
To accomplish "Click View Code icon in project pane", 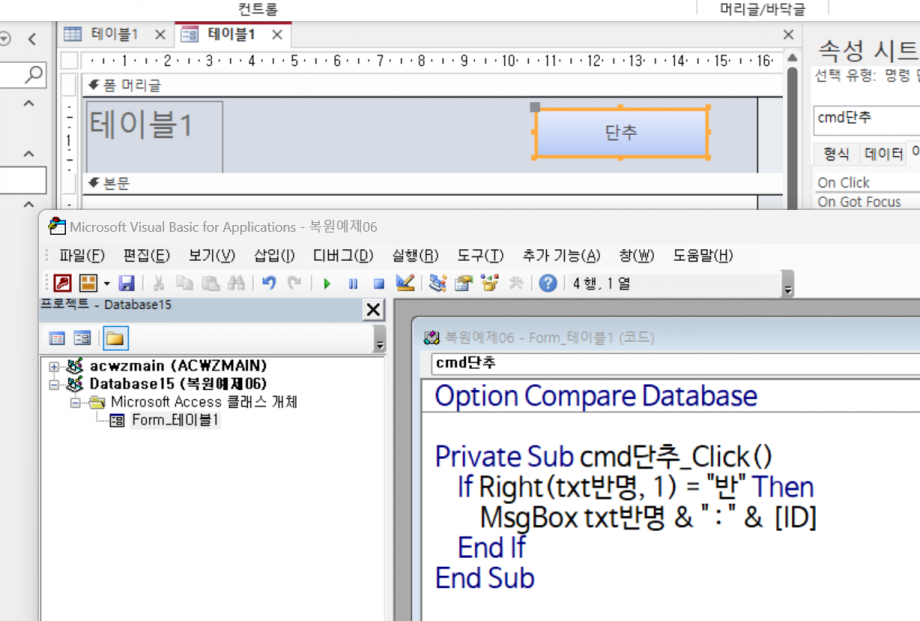I will 57,338.
